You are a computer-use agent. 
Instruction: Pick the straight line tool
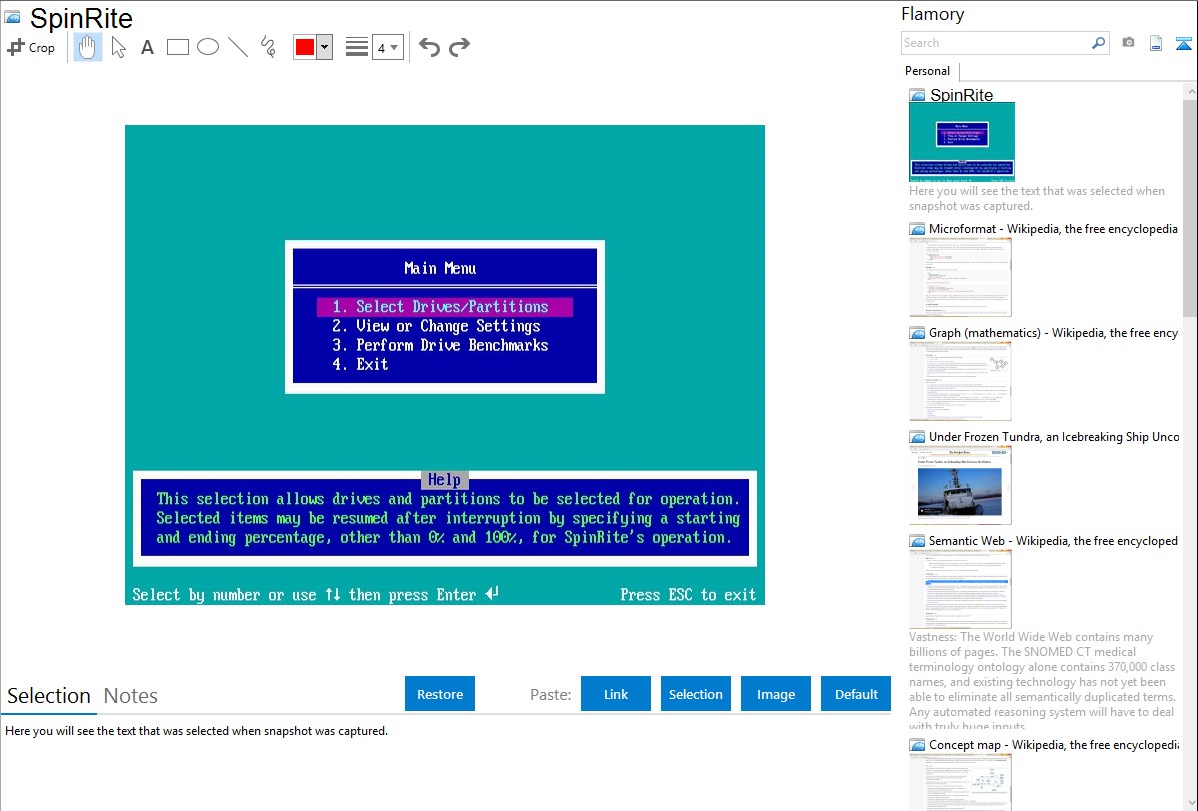click(238, 47)
